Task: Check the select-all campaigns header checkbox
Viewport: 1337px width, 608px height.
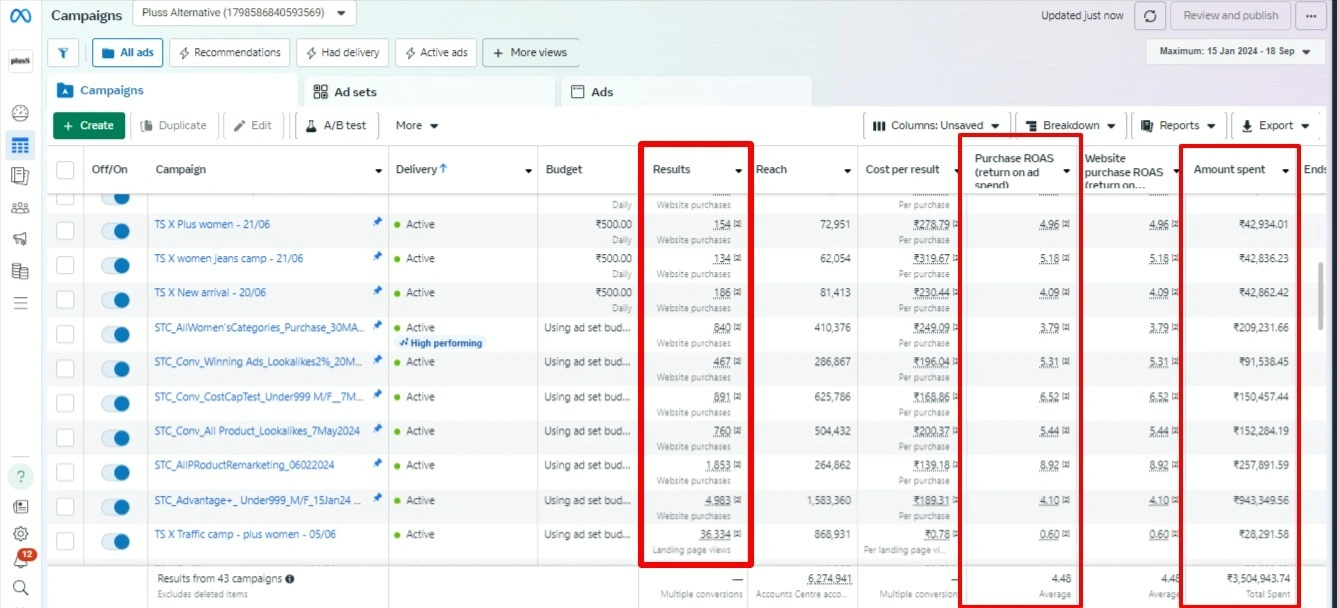Action: click(65, 170)
